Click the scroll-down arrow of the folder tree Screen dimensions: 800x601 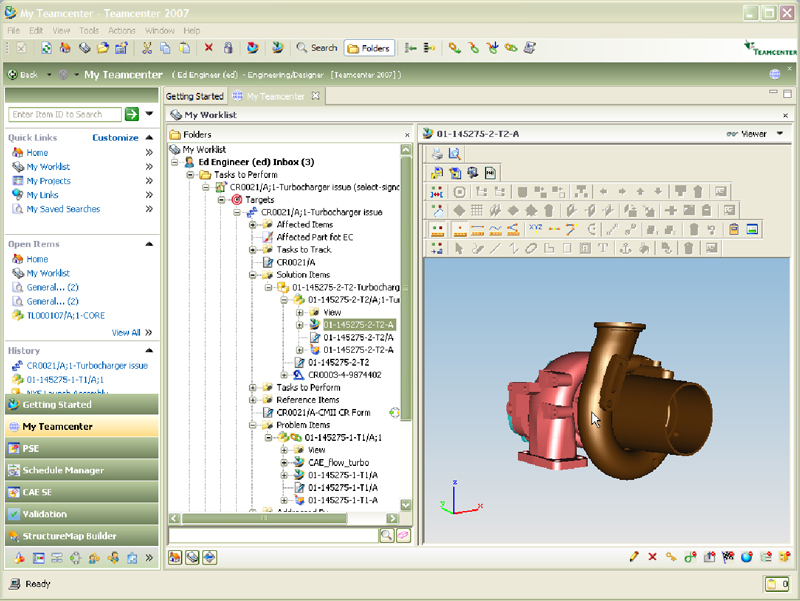pos(406,505)
